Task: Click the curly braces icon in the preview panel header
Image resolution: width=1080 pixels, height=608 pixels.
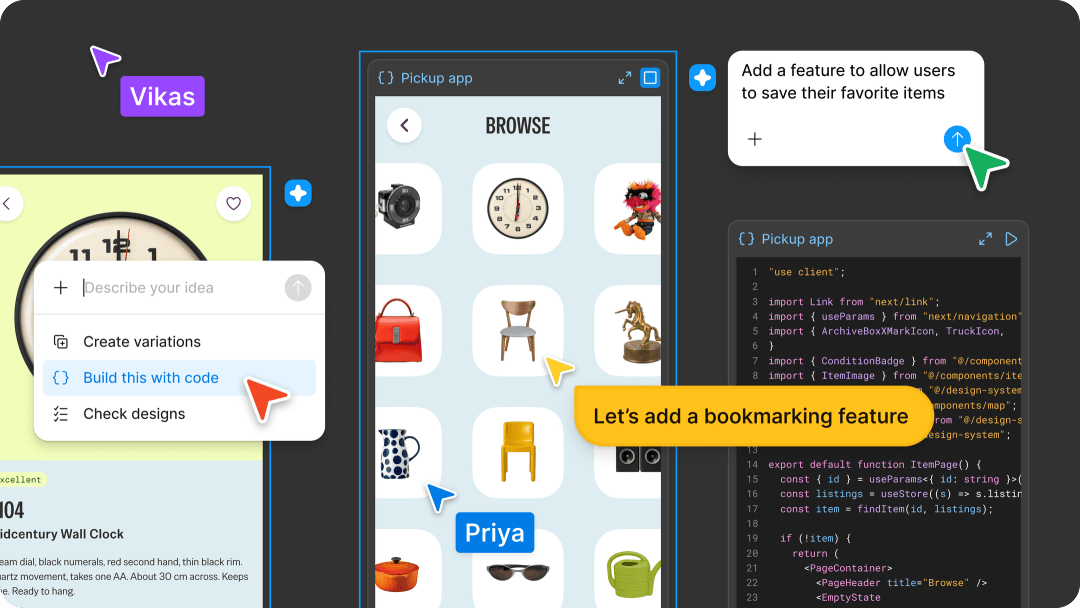Action: 386,78
